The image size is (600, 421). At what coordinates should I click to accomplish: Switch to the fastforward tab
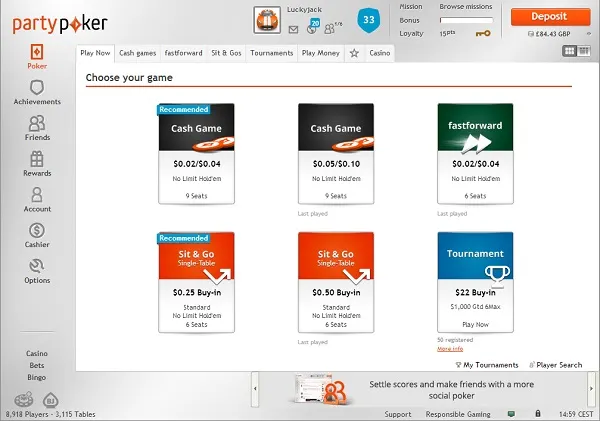point(184,53)
